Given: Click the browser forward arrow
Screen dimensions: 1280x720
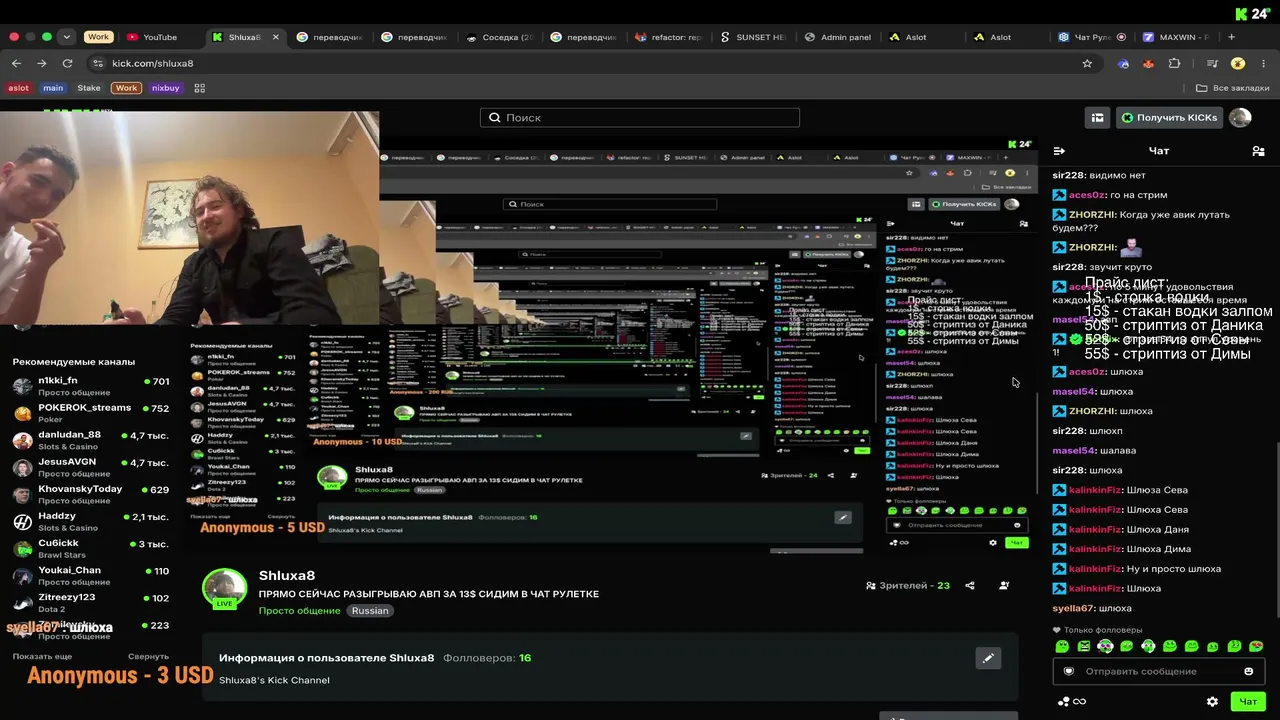Looking at the screenshot, I should (x=41, y=63).
